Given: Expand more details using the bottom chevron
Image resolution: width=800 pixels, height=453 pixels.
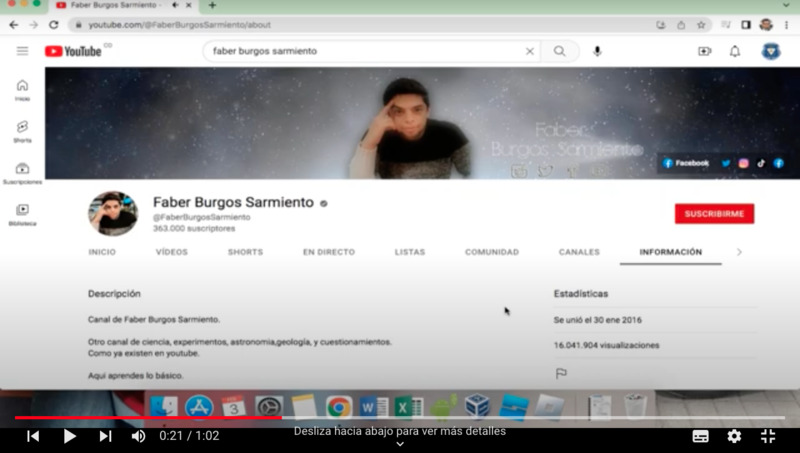Looking at the screenshot, I should coord(400,444).
